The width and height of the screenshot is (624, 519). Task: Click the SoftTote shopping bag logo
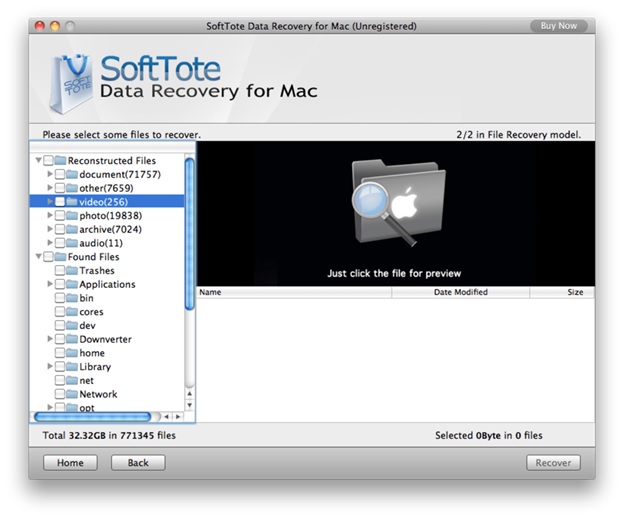click(71, 84)
